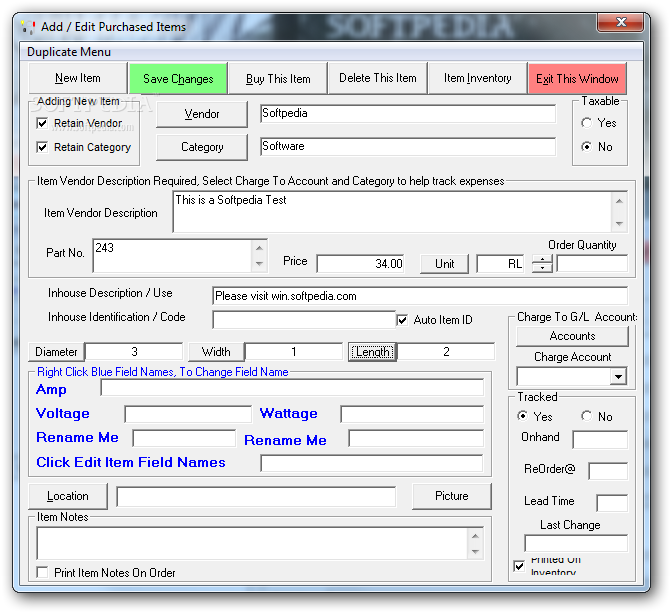The image size is (671, 613).
Task: Click the Unit button
Action: pos(444,264)
